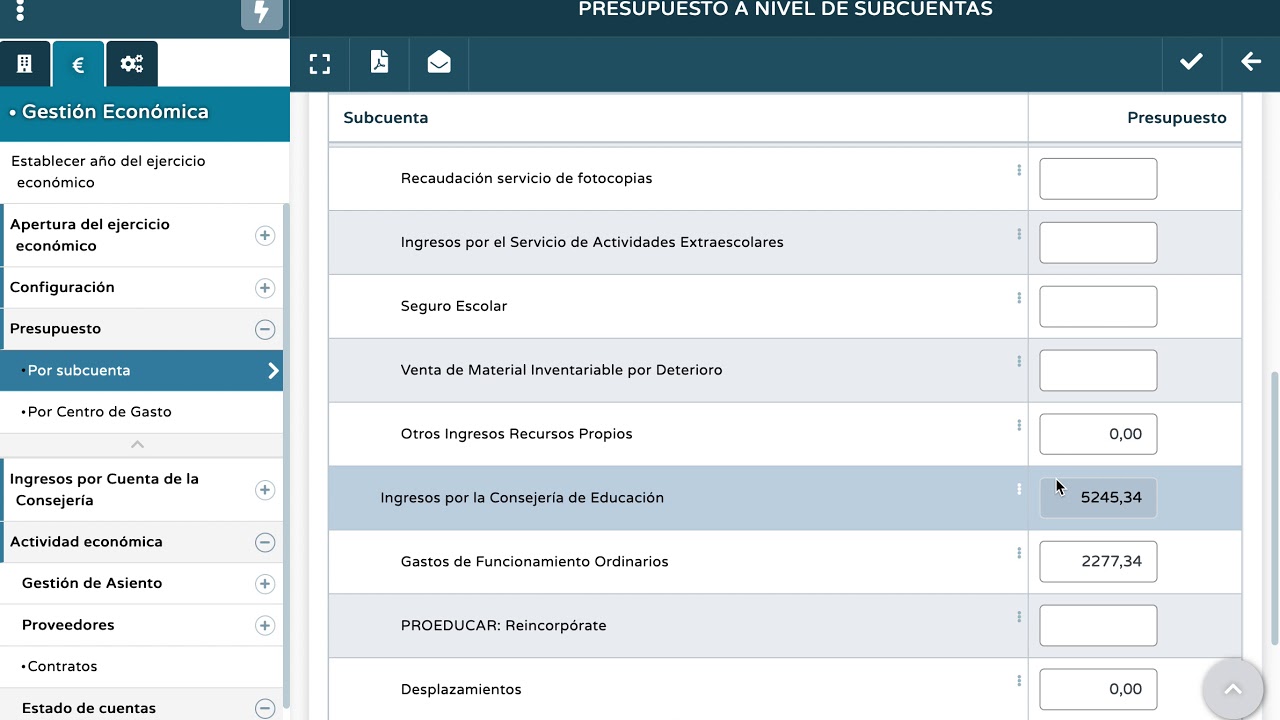
Task: Click budget field showing 2277,34
Action: click(1098, 562)
